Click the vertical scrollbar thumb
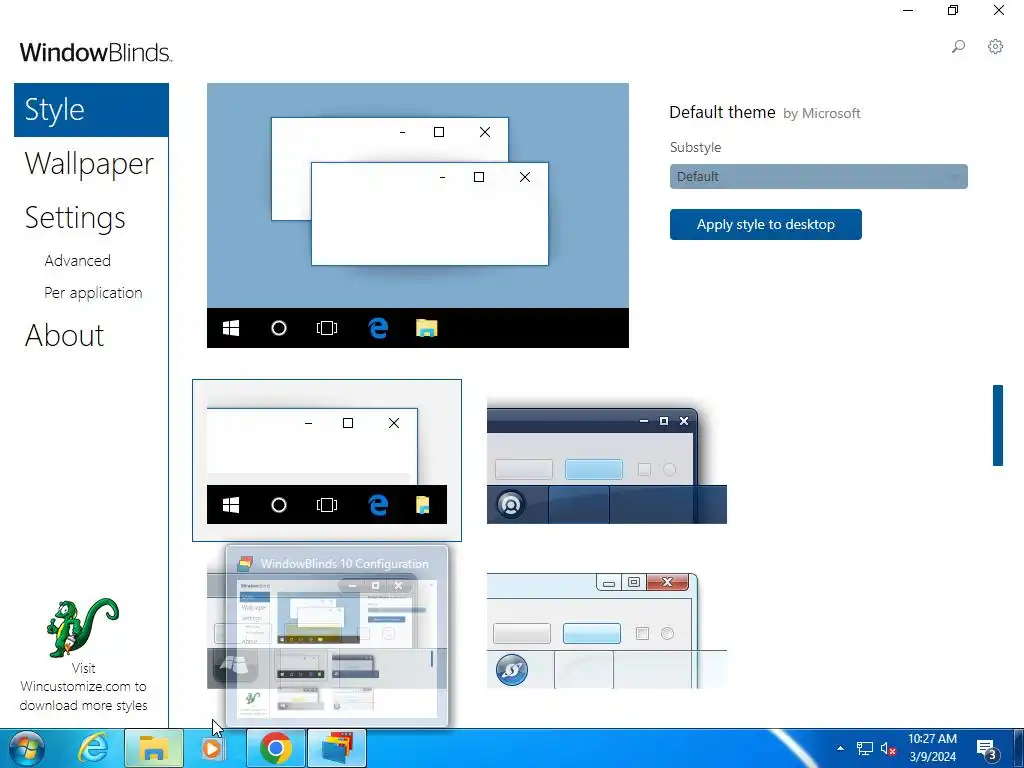 click(997, 425)
